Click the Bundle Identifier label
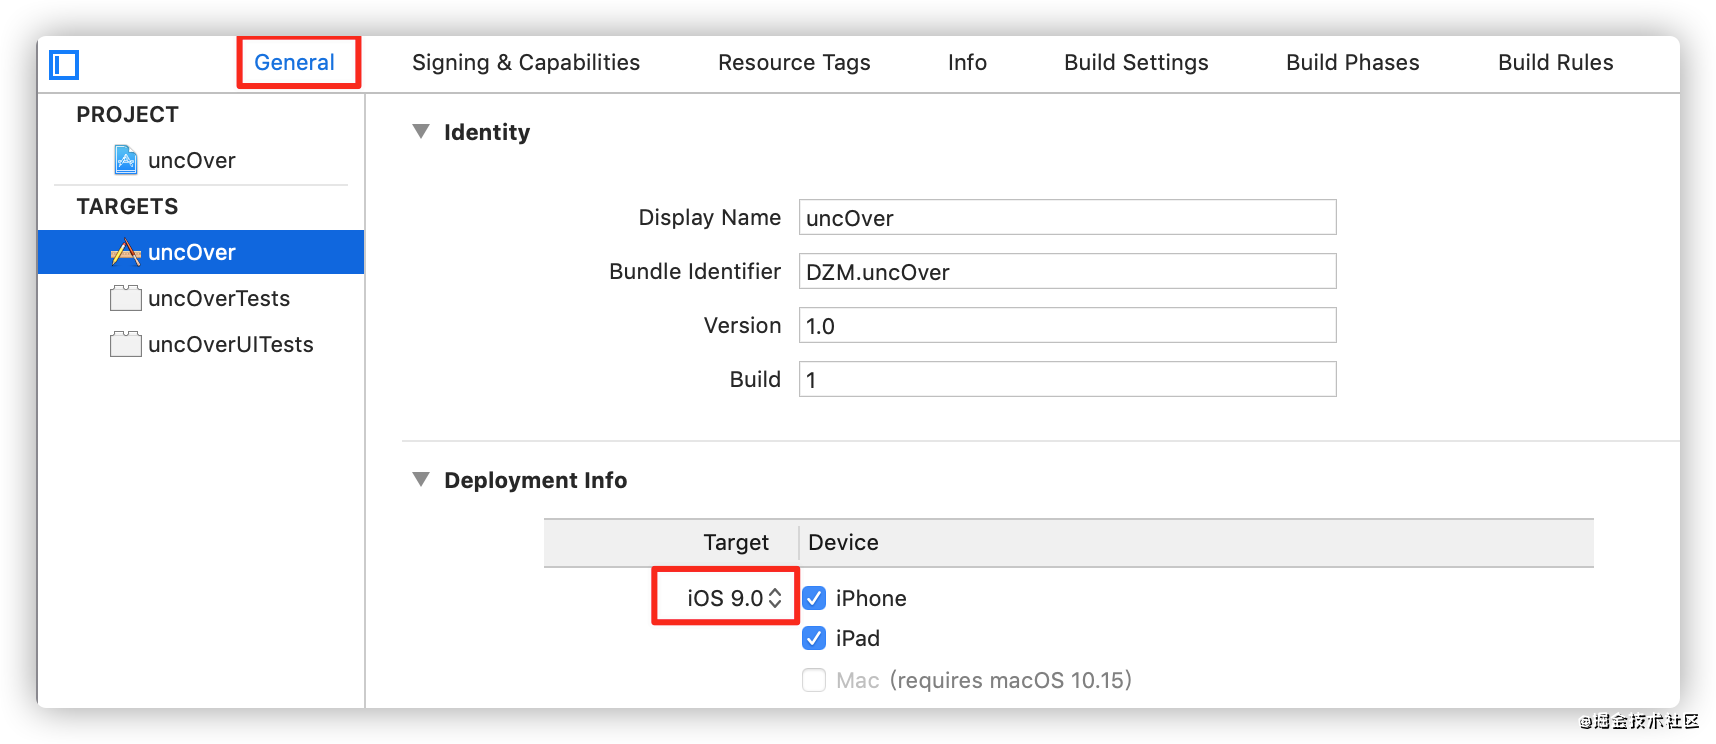1716x744 pixels. 695,271
